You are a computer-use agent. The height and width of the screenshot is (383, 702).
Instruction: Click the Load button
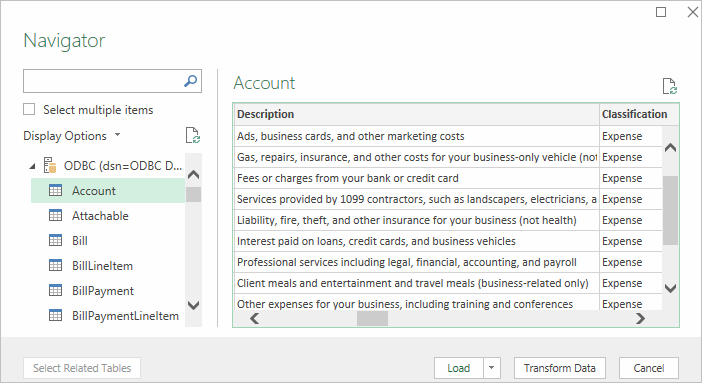pyautogui.click(x=459, y=368)
